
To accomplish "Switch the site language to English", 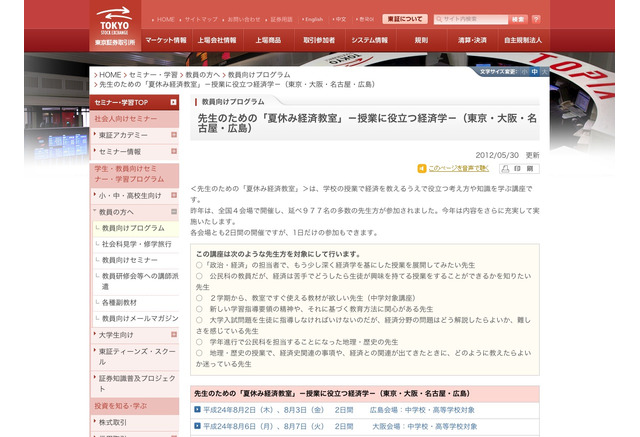I will point(314,19).
